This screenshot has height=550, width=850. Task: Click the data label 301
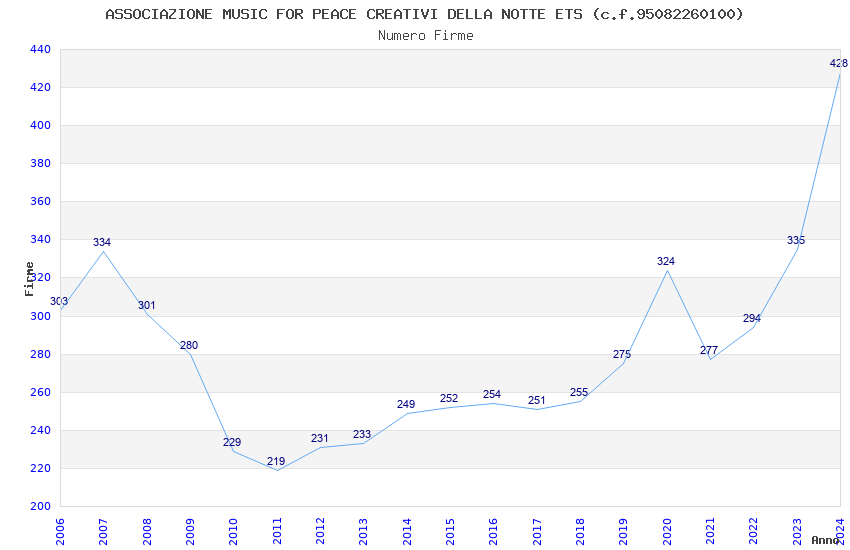point(146,305)
